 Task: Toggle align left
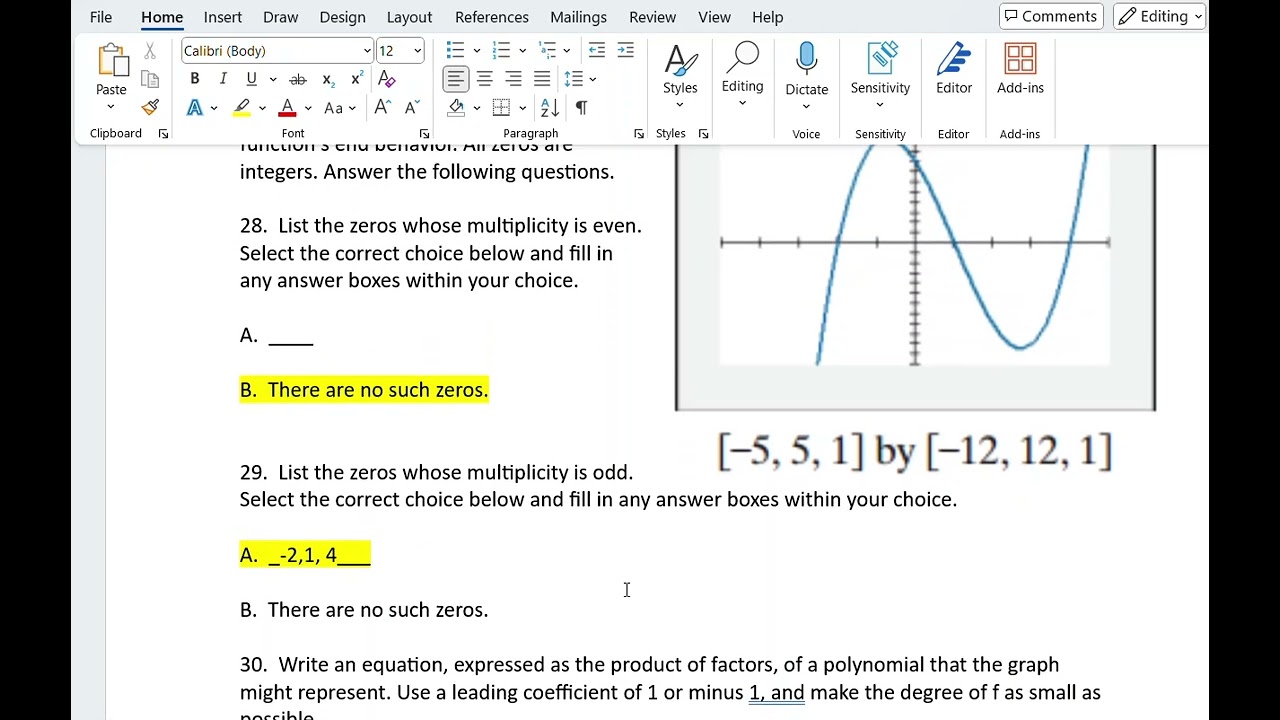[x=455, y=79]
